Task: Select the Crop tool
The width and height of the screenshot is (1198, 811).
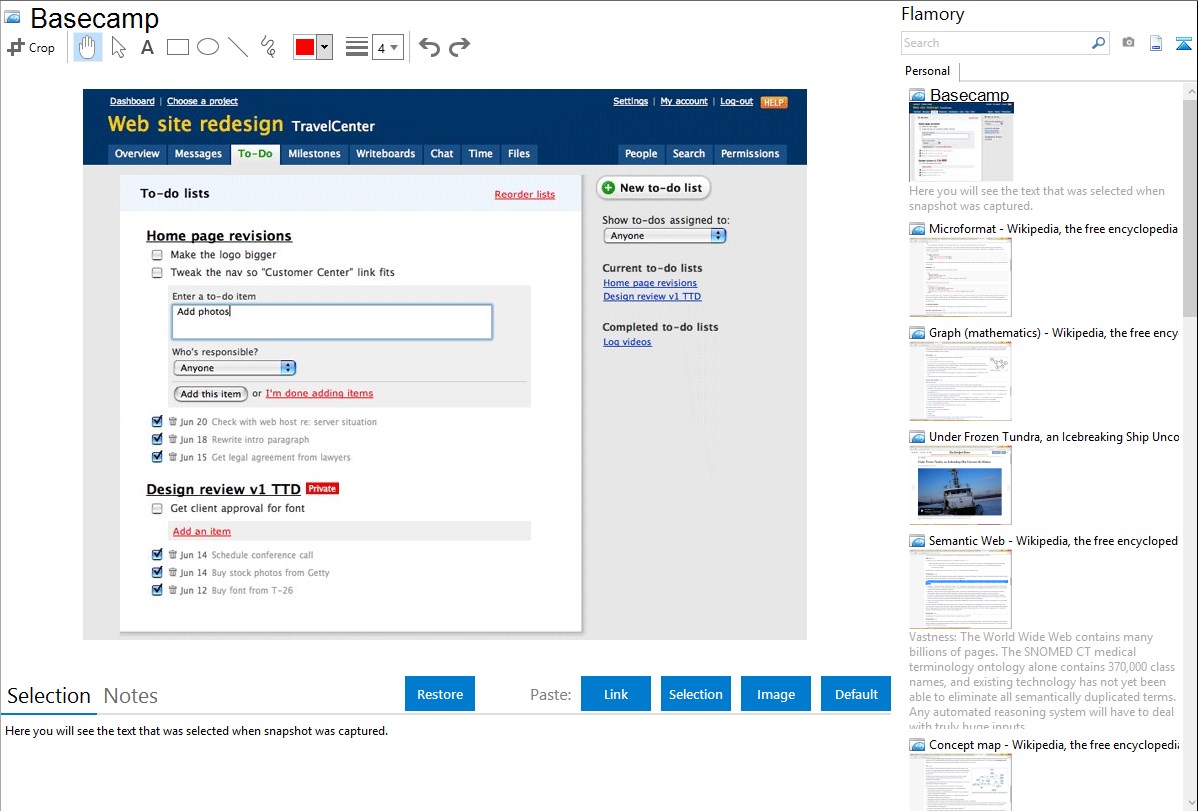Action: [31, 47]
